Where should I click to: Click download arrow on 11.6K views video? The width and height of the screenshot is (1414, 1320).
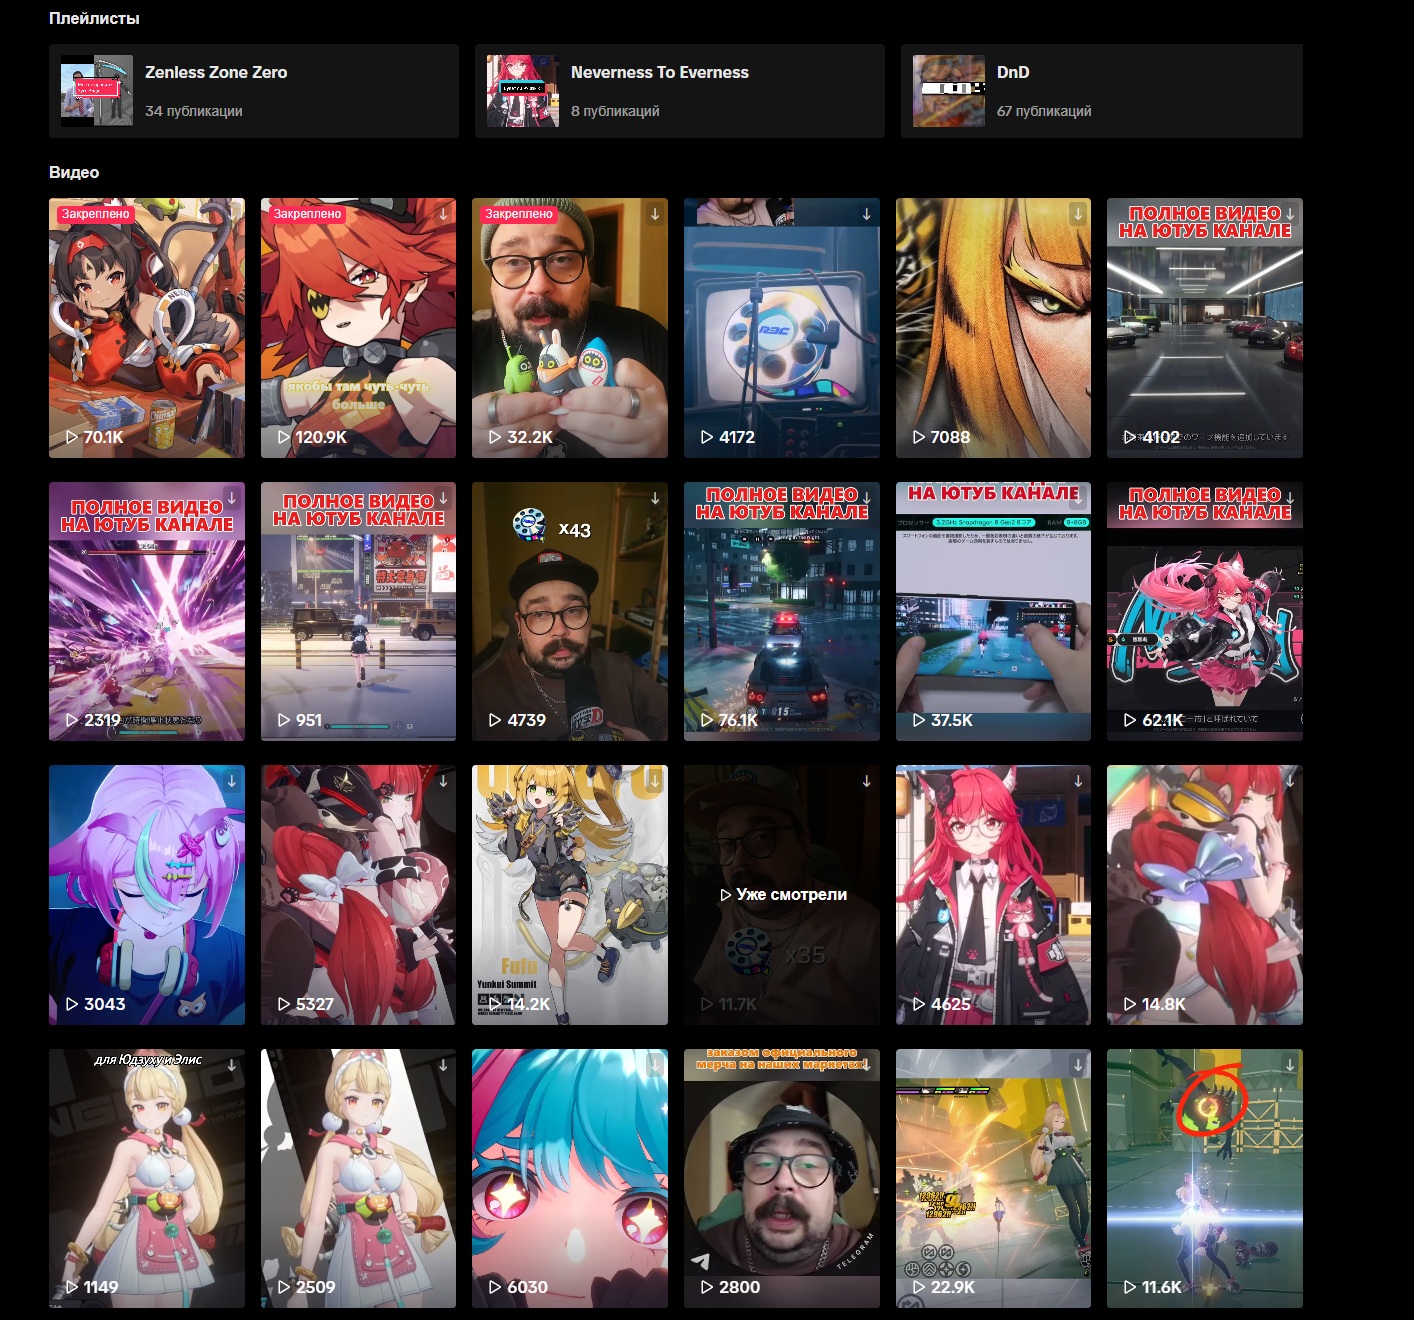pyautogui.click(x=1290, y=1065)
